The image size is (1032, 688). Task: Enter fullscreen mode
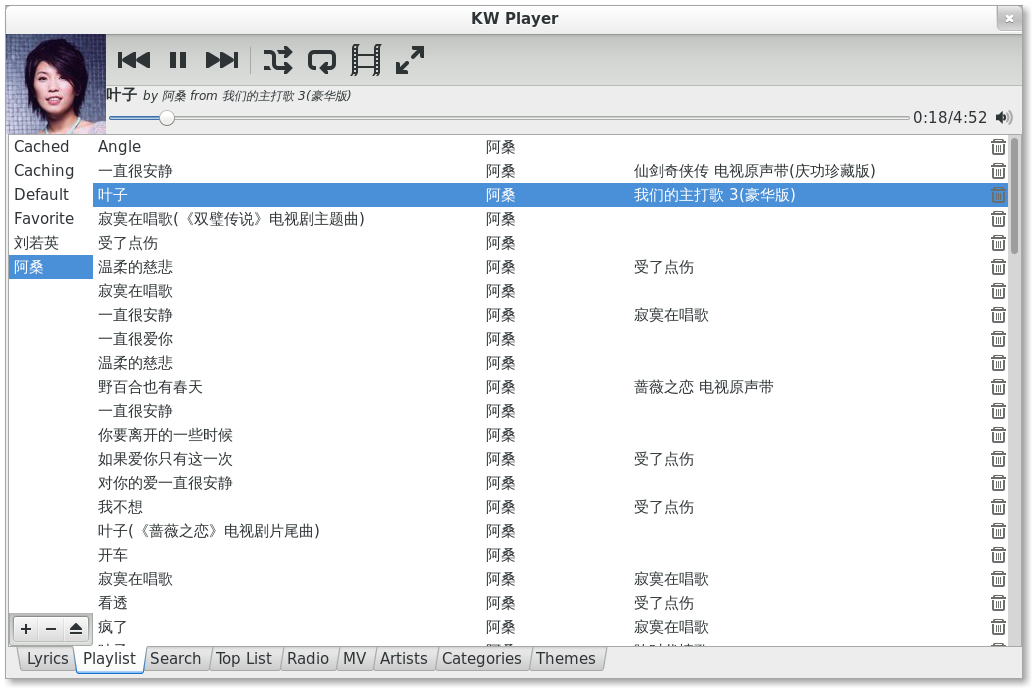pyautogui.click(x=409, y=61)
